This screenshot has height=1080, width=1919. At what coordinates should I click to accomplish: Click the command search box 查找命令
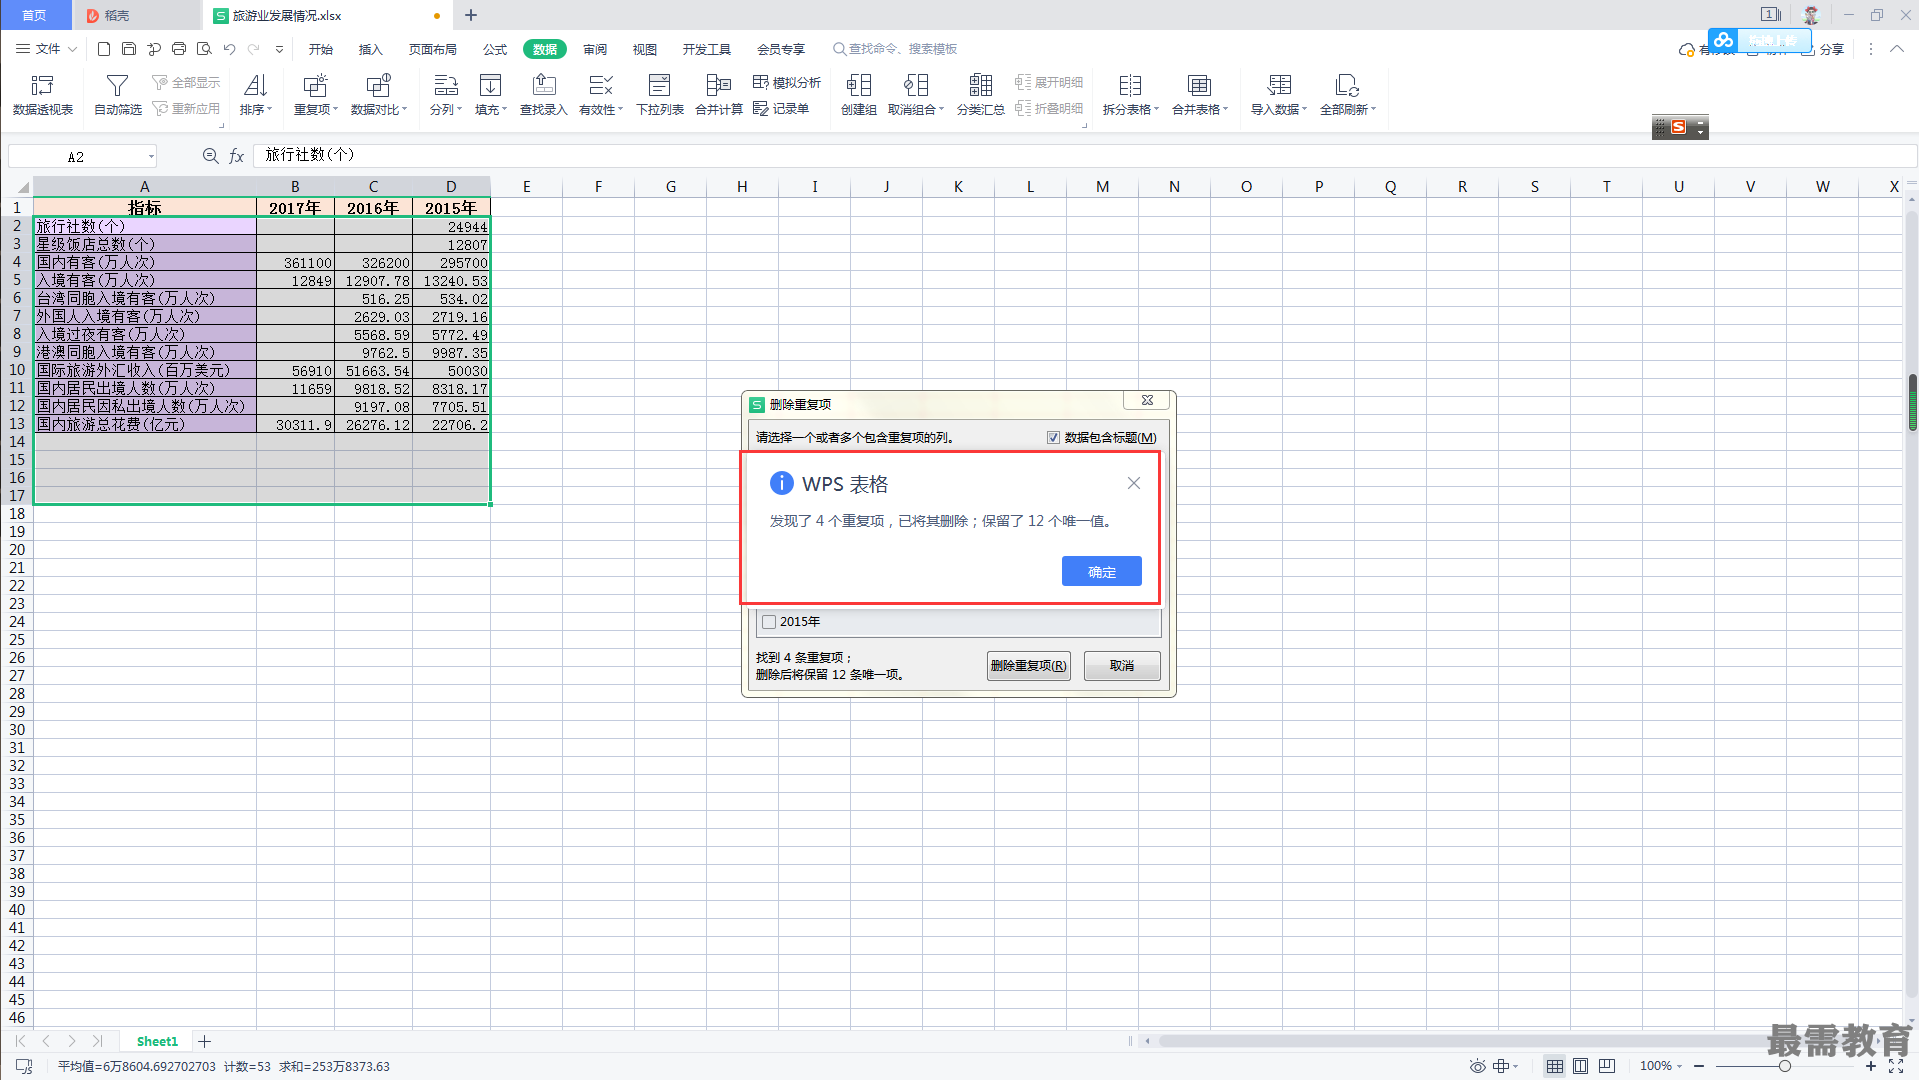click(x=895, y=49)
